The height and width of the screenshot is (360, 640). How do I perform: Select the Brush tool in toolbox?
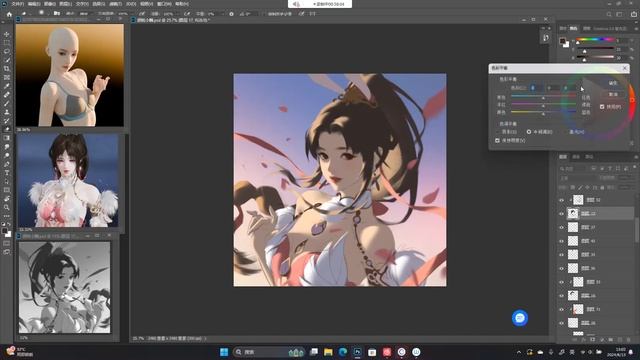(x=7, y=103)
